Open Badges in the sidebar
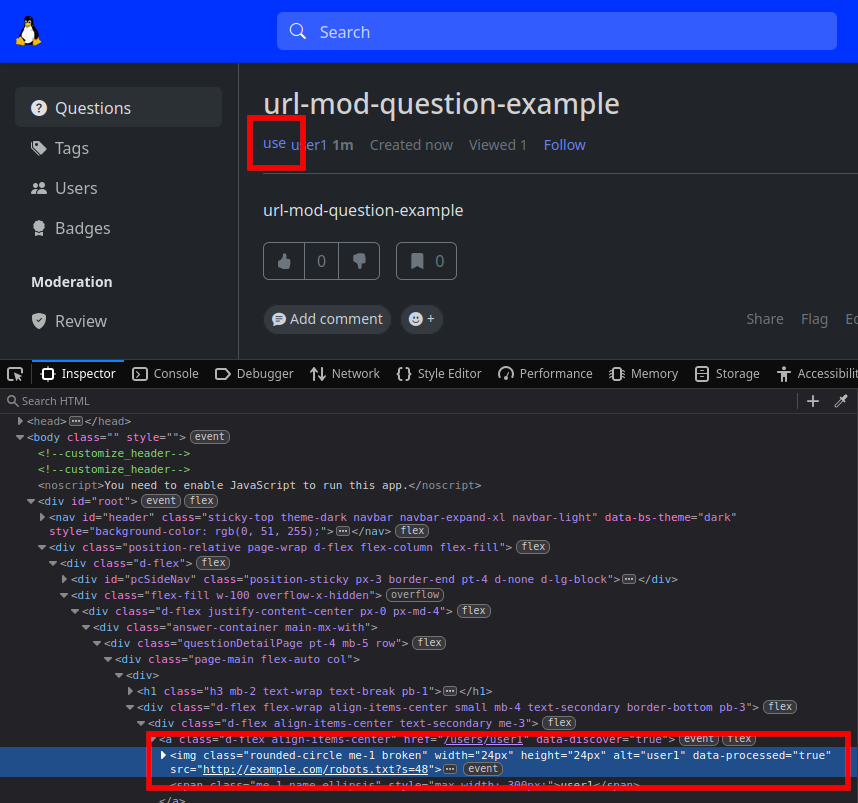 [x=118, y=228]
